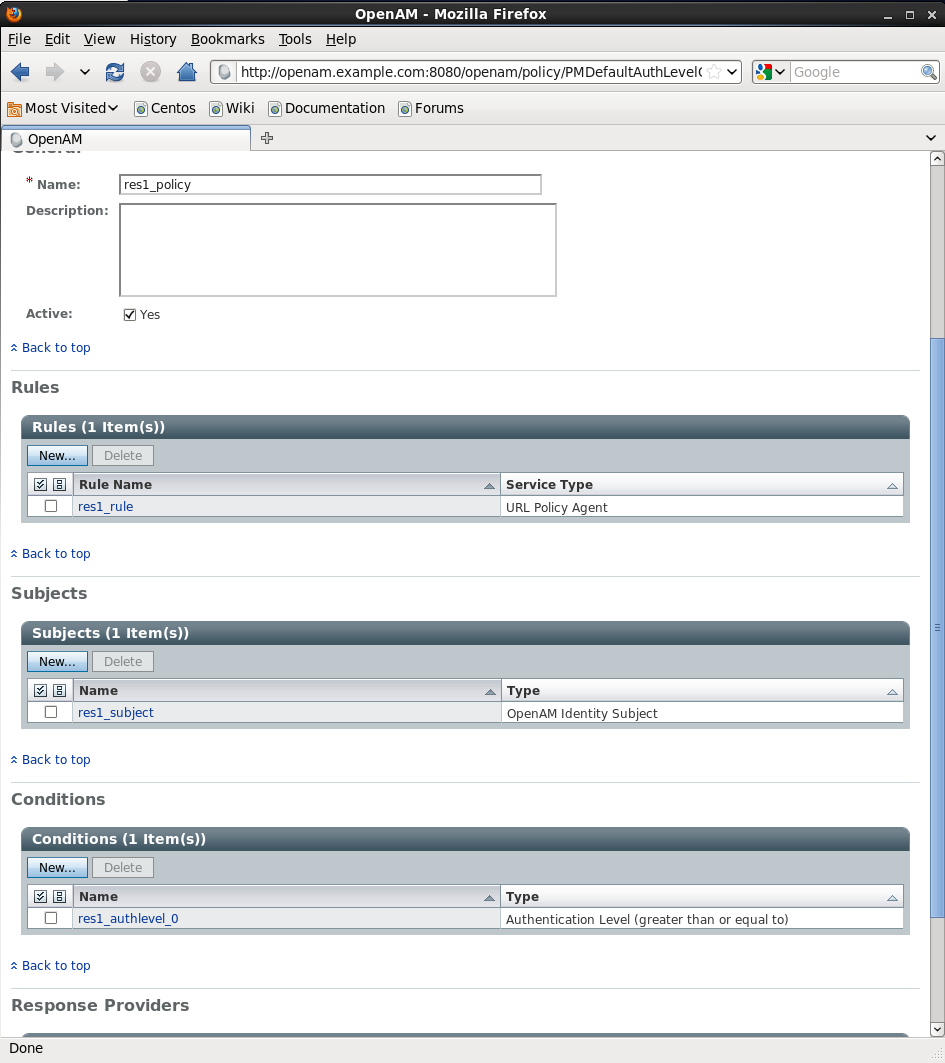
Task: Open a new tab with plus icon
Action: point(267,138)
